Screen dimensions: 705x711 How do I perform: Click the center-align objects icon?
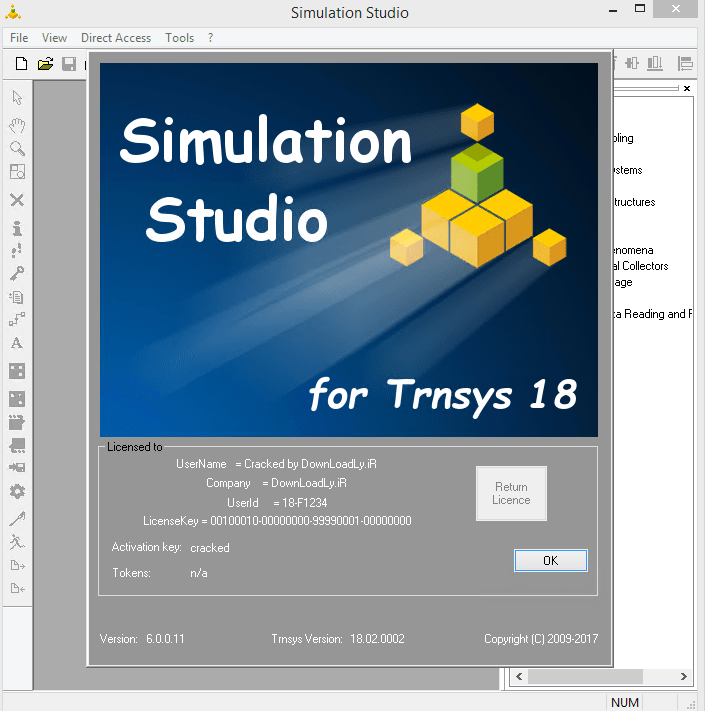632,63
